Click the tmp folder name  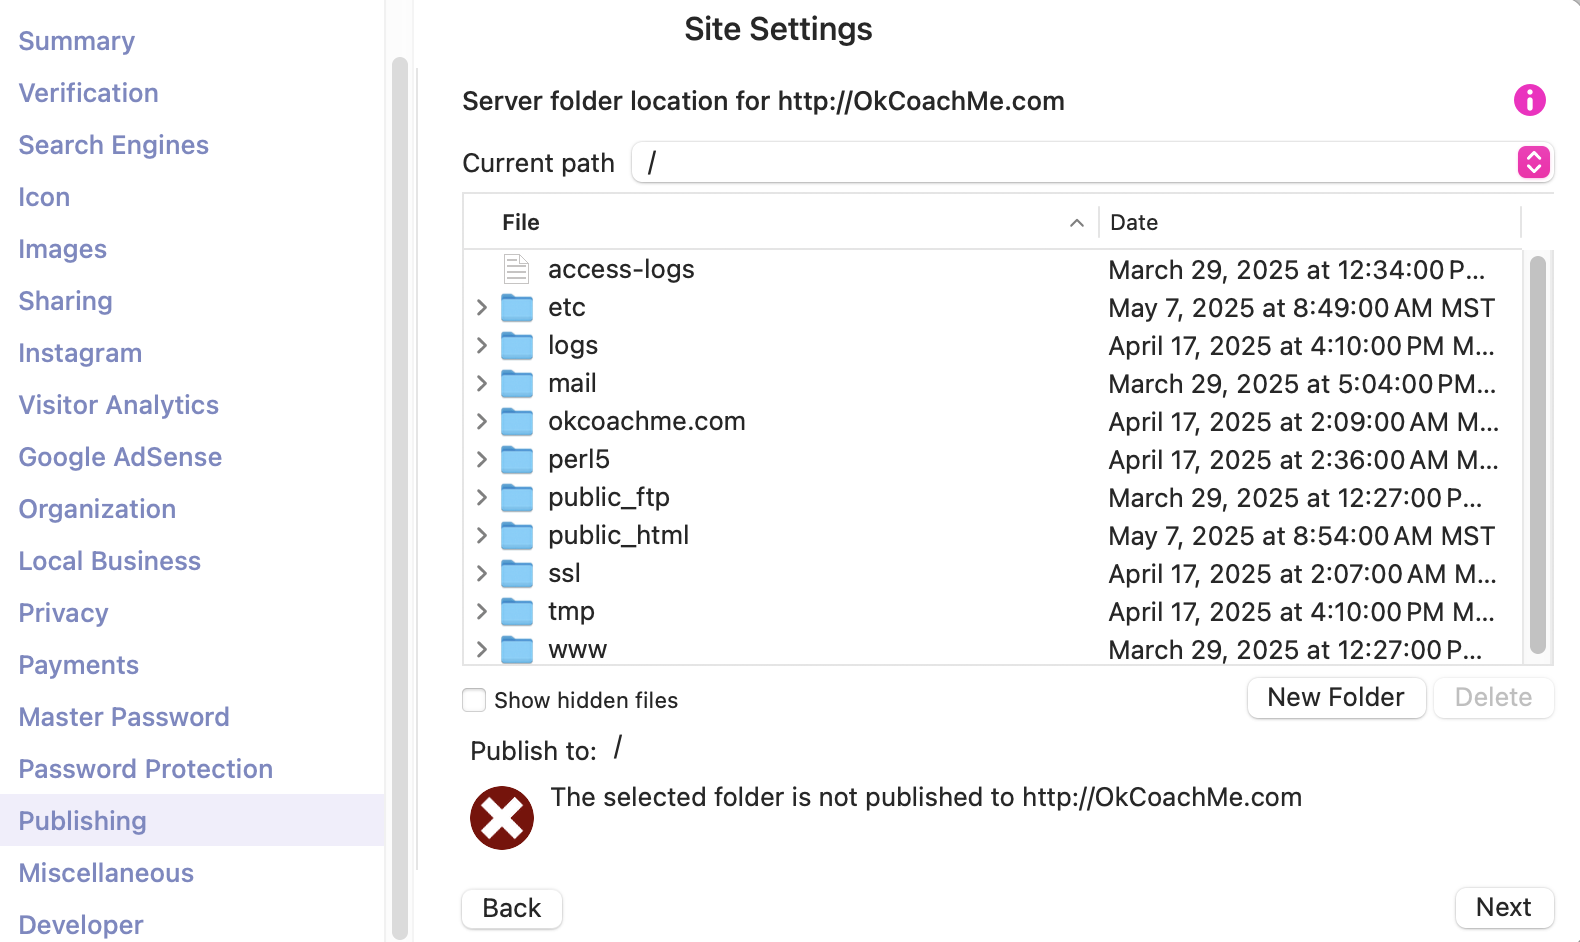pyautogui.click(x=571, y=611)
